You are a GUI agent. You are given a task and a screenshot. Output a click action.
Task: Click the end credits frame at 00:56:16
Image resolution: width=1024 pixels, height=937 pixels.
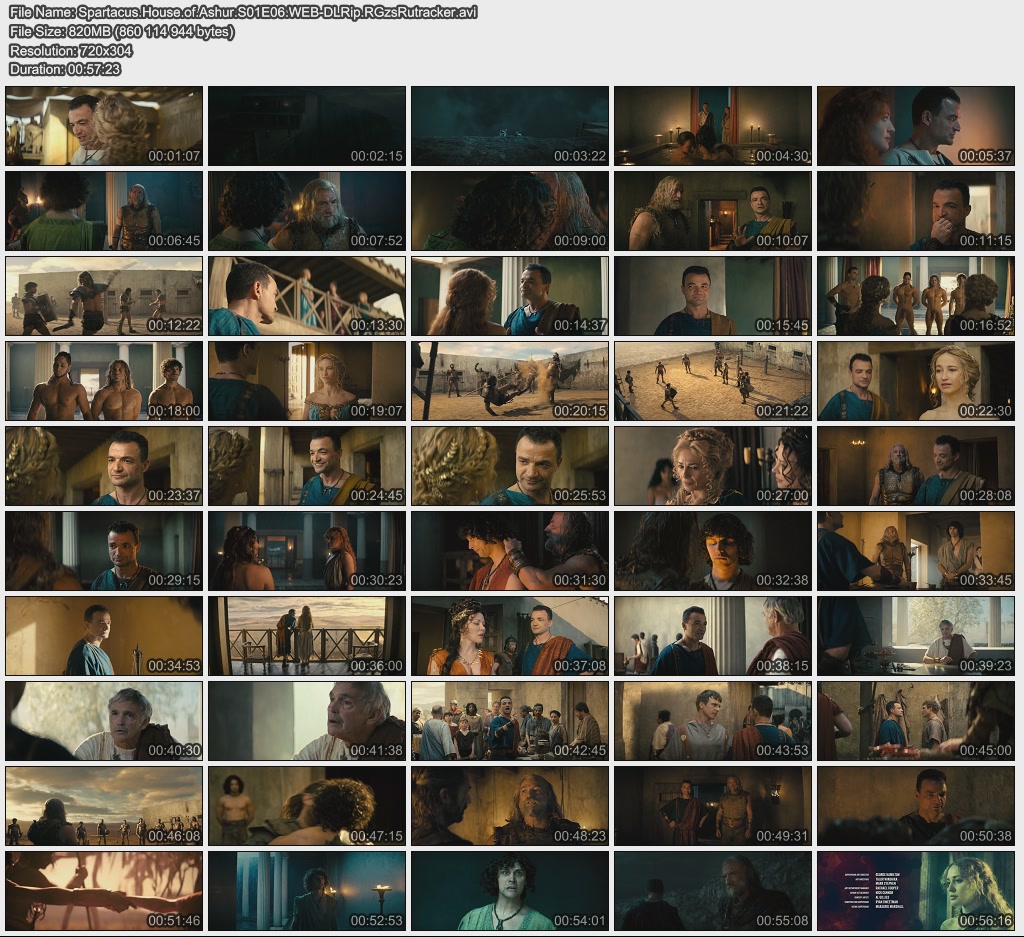pyautogui.click(x=916, y=891)
